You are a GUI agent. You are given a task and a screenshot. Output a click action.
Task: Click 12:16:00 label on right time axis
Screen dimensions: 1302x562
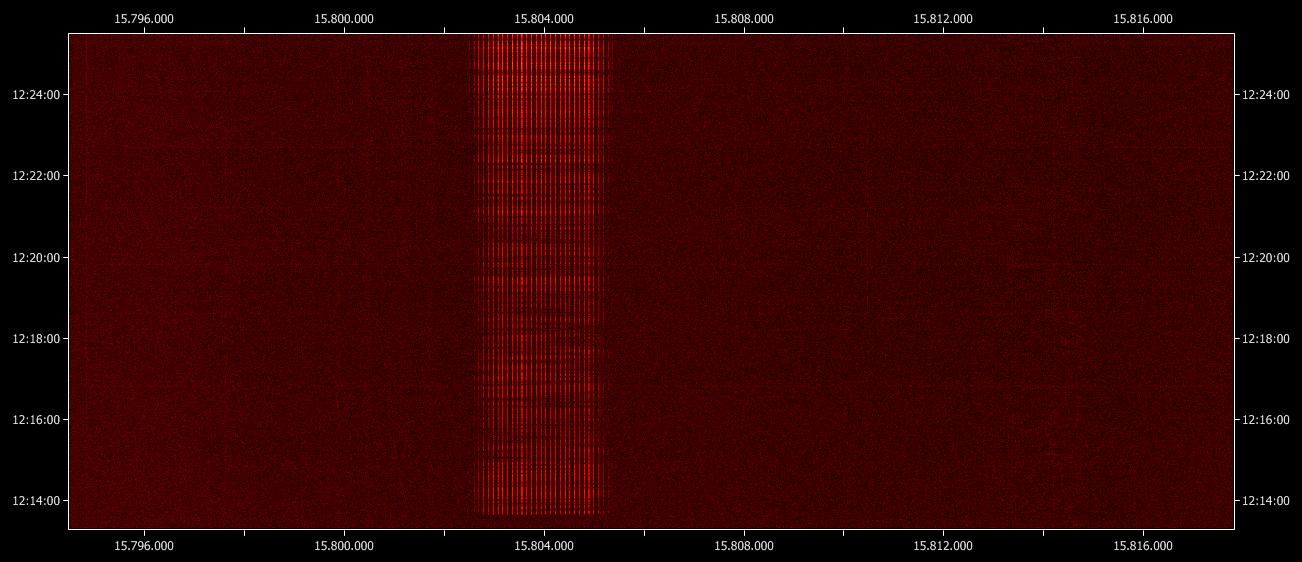[x=1265, y=419]
